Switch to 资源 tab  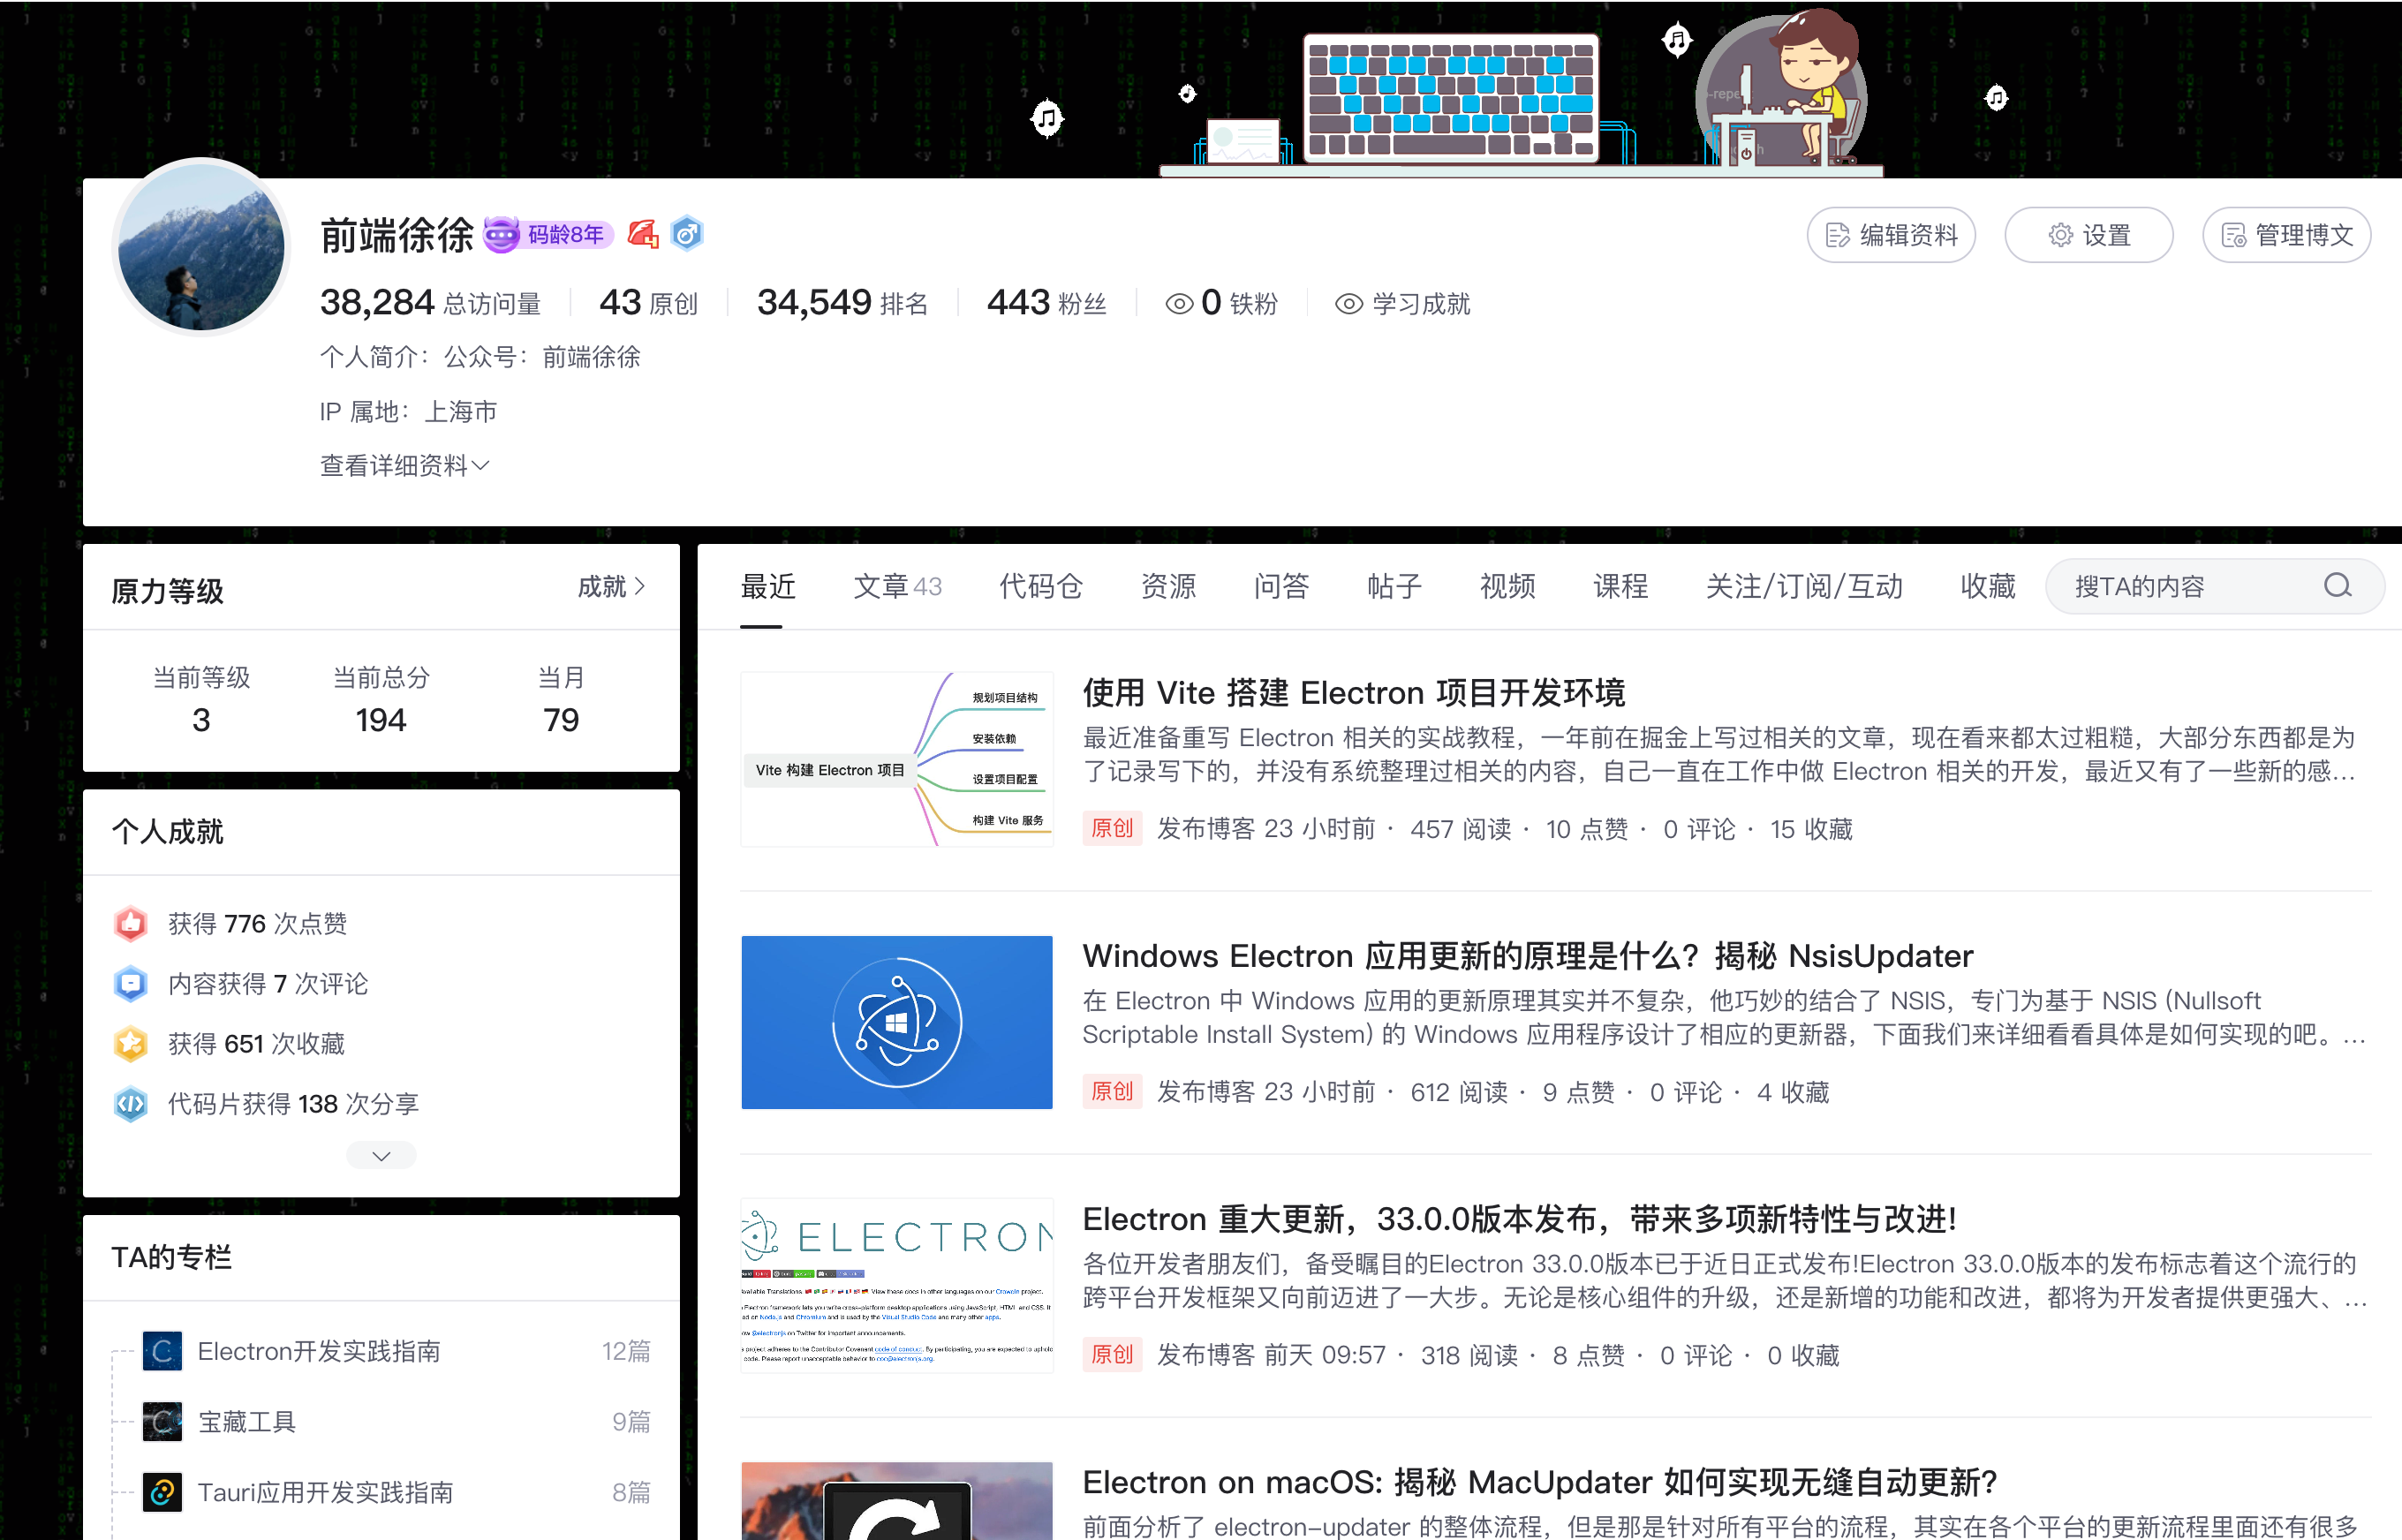[1168, 587]
